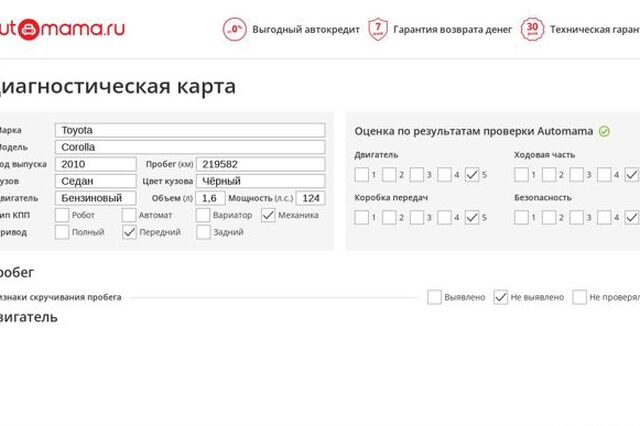Viewport: 640px width, 426px height.
Task: Set Коробка передач rating to 1
Action: pos(362,217)
